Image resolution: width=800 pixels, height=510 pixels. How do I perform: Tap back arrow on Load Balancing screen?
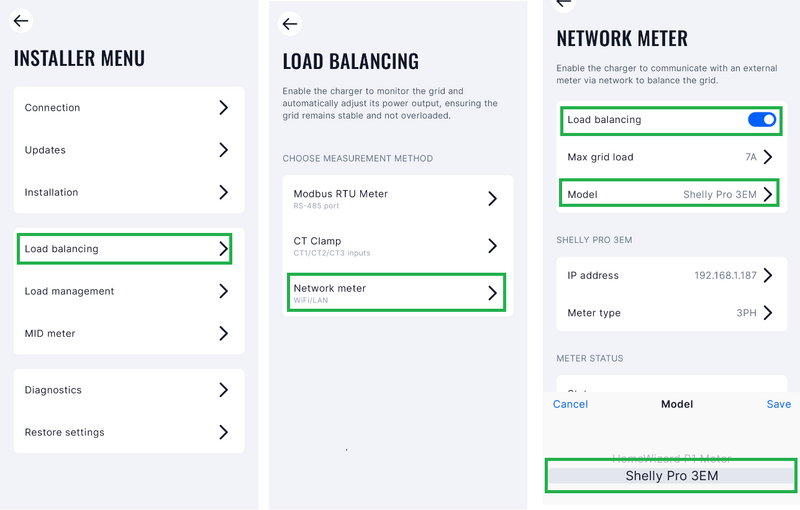[x=290, y=24]
